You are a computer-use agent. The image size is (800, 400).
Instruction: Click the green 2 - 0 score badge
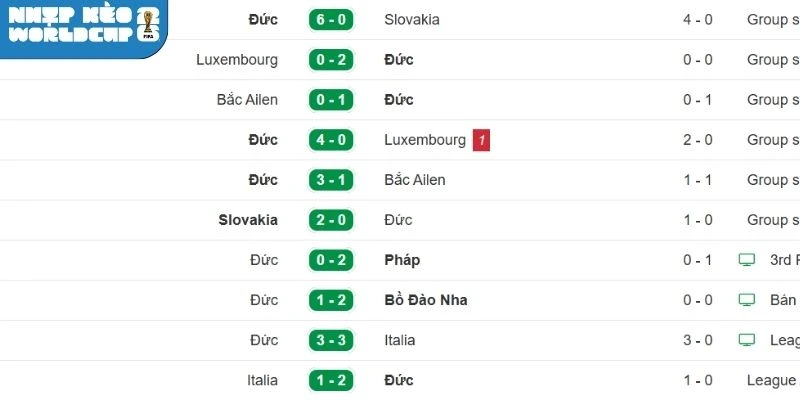(x=331, y=220)
